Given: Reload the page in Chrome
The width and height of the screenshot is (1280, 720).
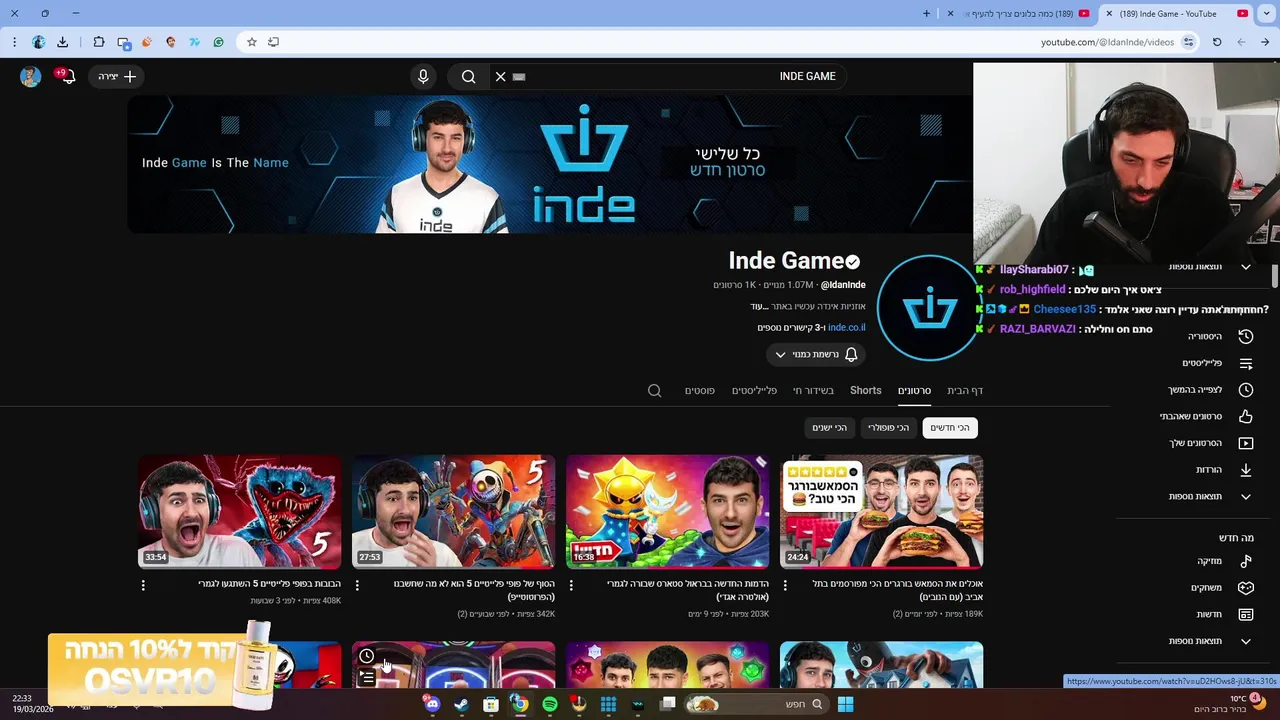Looking at the screenshot, I should pos(1217,42).
